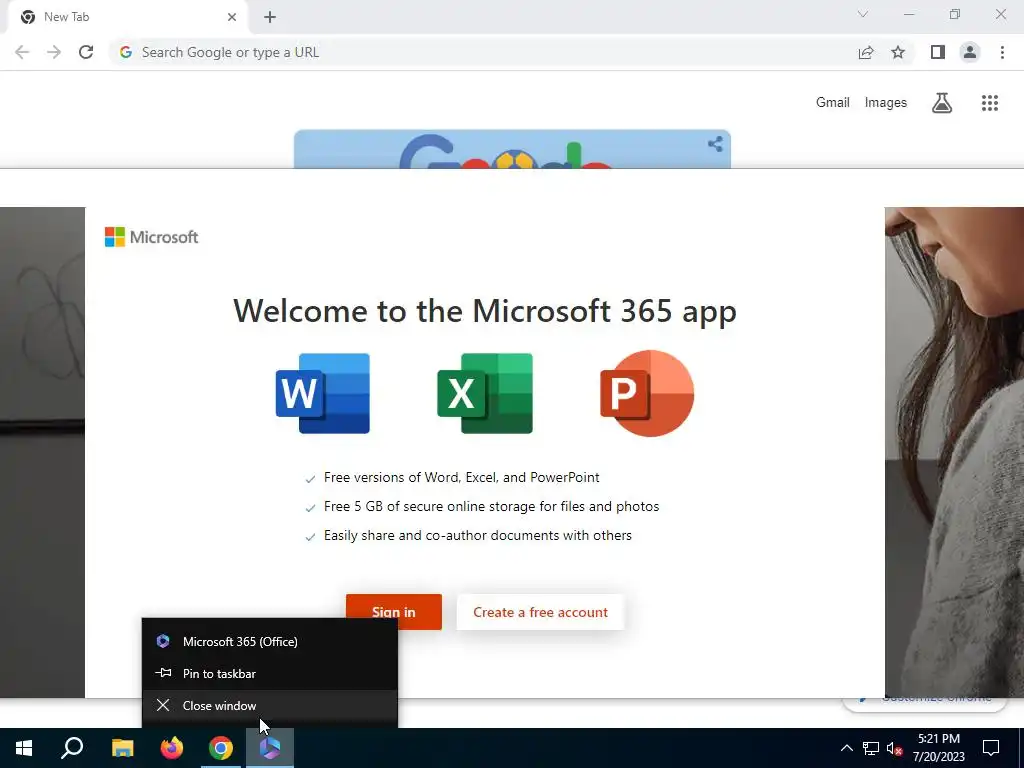Click the Microsoft logo

click(152, 237)
